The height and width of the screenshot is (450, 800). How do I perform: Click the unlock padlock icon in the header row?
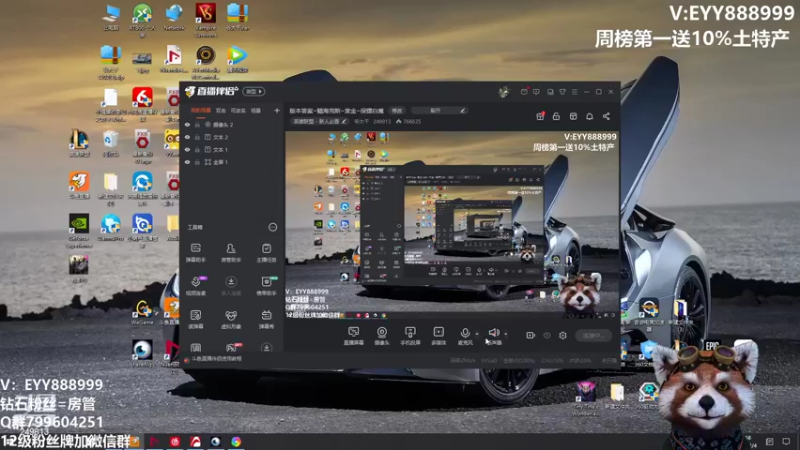click(556, 116)
